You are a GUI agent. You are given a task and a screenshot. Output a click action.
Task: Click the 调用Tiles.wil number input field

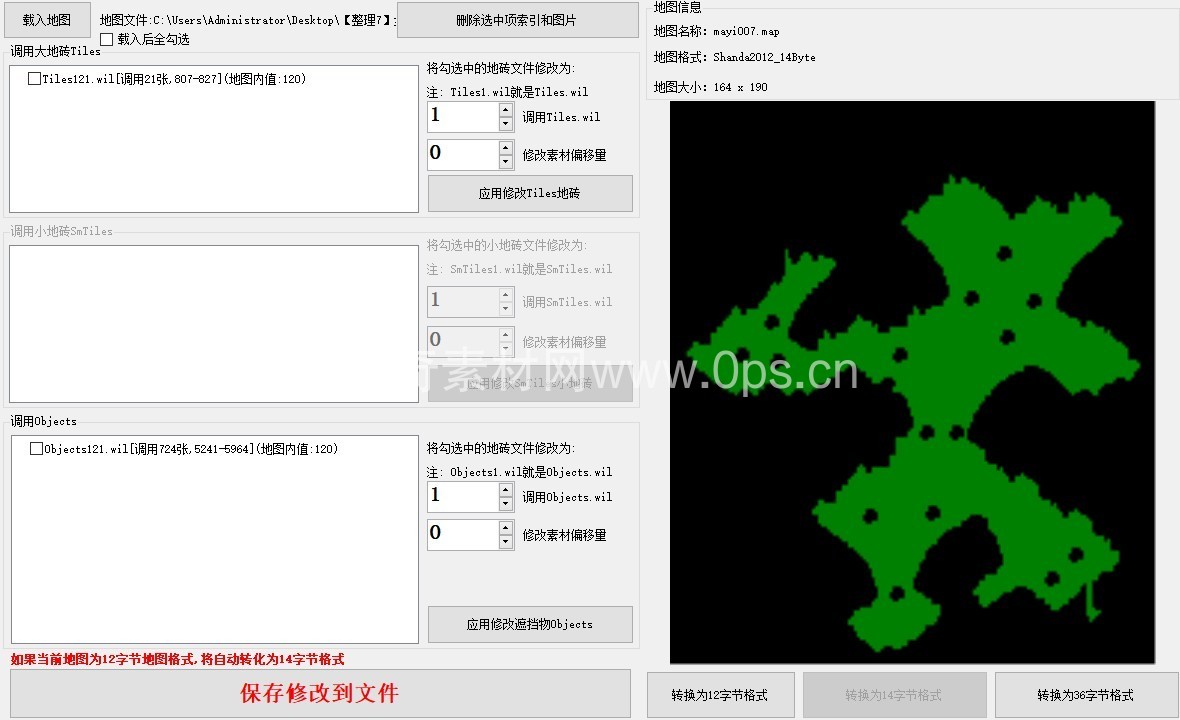462,116
